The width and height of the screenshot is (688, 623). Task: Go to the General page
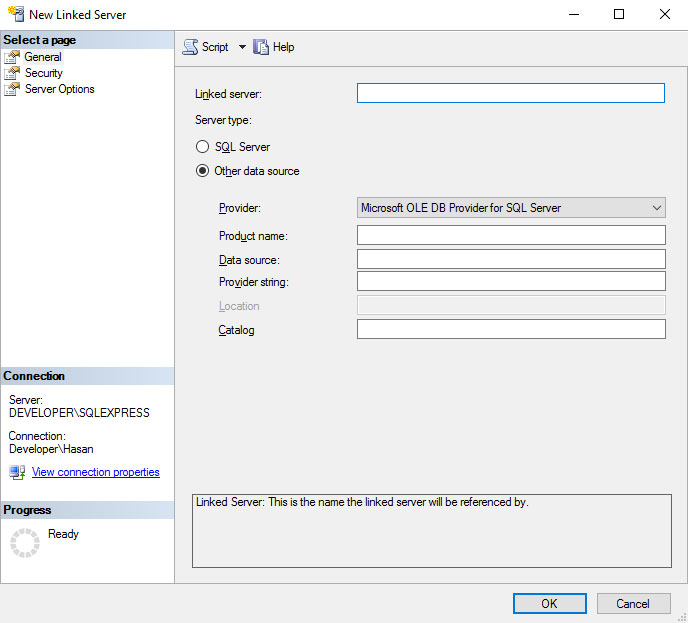pyautogui.click(x=43, y=57)
